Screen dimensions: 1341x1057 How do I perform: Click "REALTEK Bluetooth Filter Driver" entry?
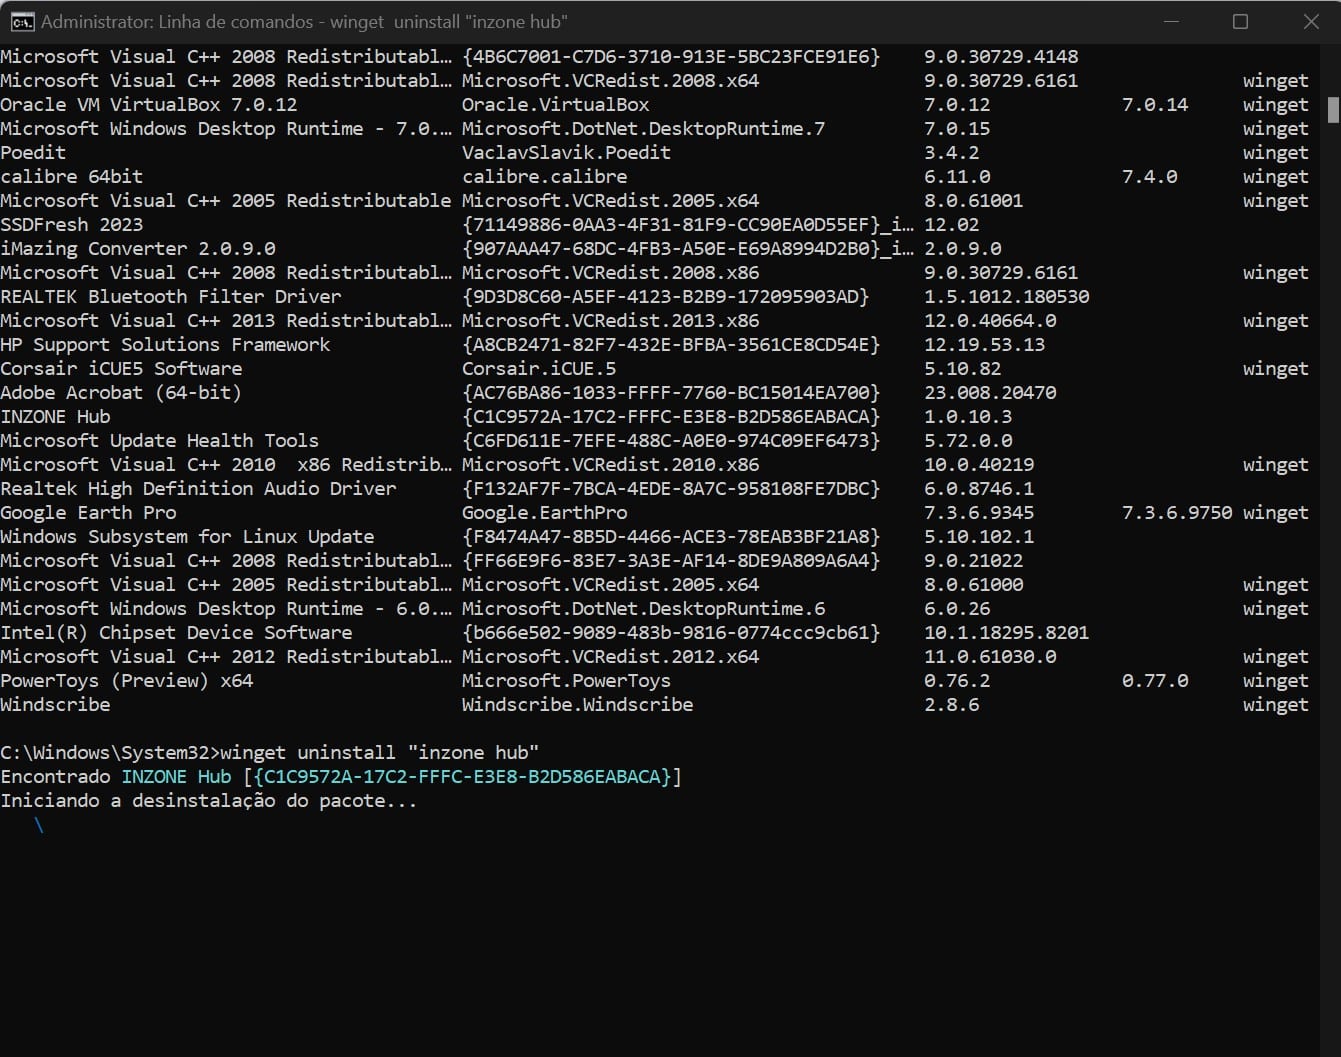171,296
